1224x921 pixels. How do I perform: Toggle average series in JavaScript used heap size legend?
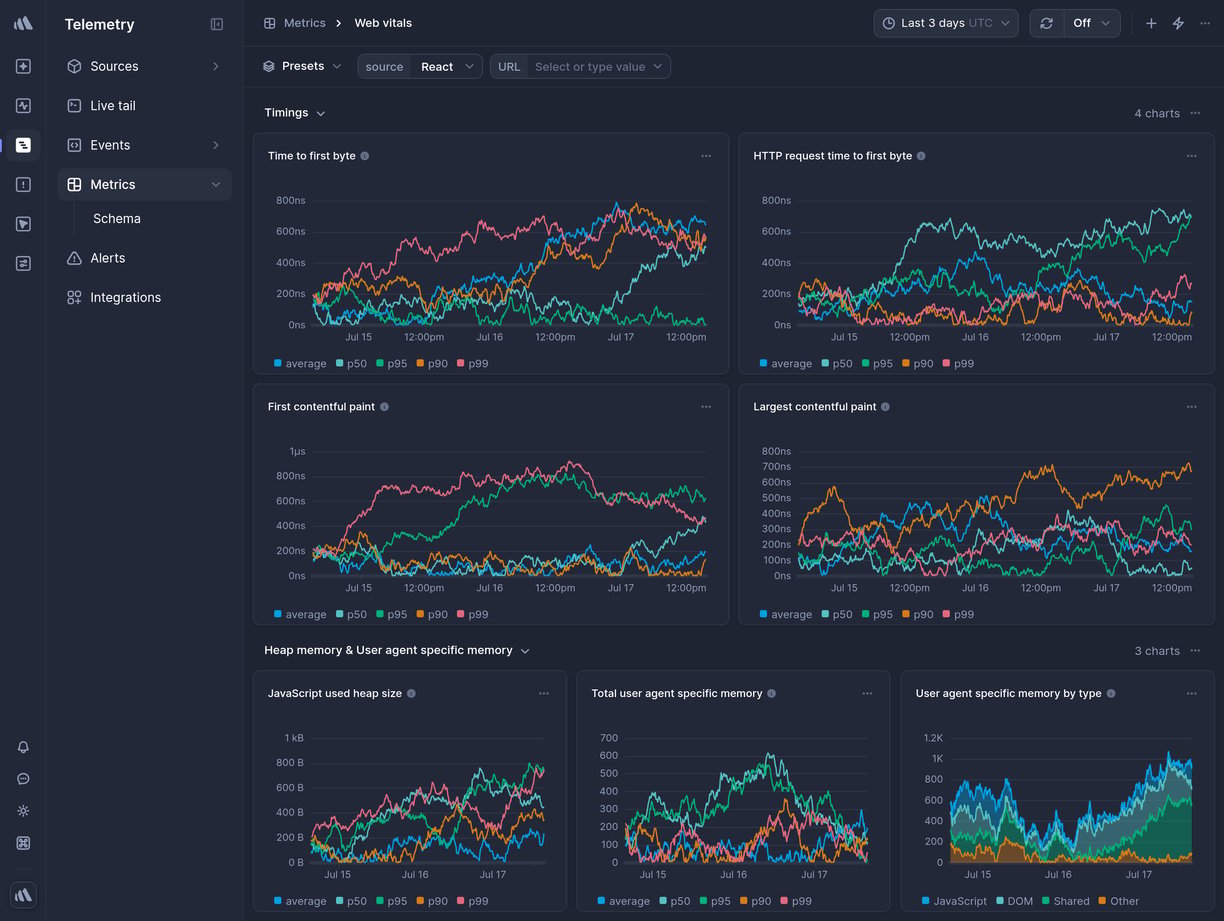coord(300,901)
